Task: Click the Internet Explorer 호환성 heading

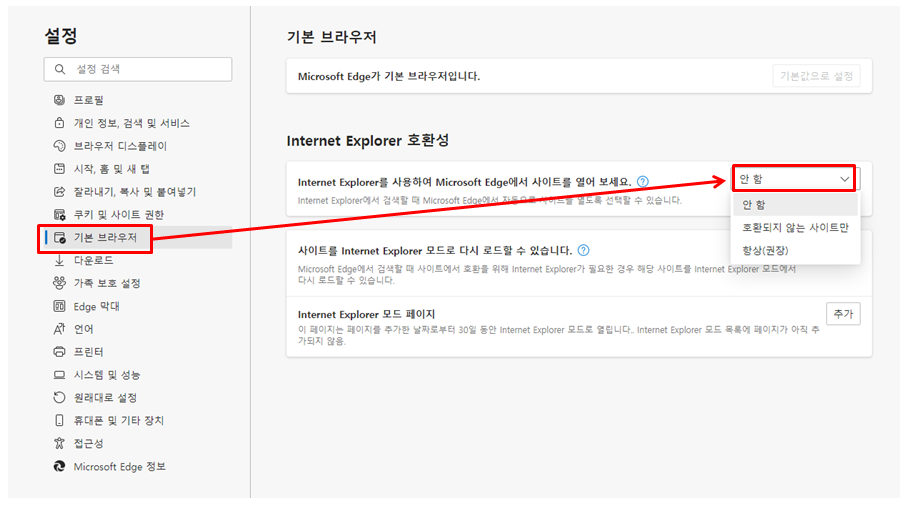Action: [x=367, y=140]
